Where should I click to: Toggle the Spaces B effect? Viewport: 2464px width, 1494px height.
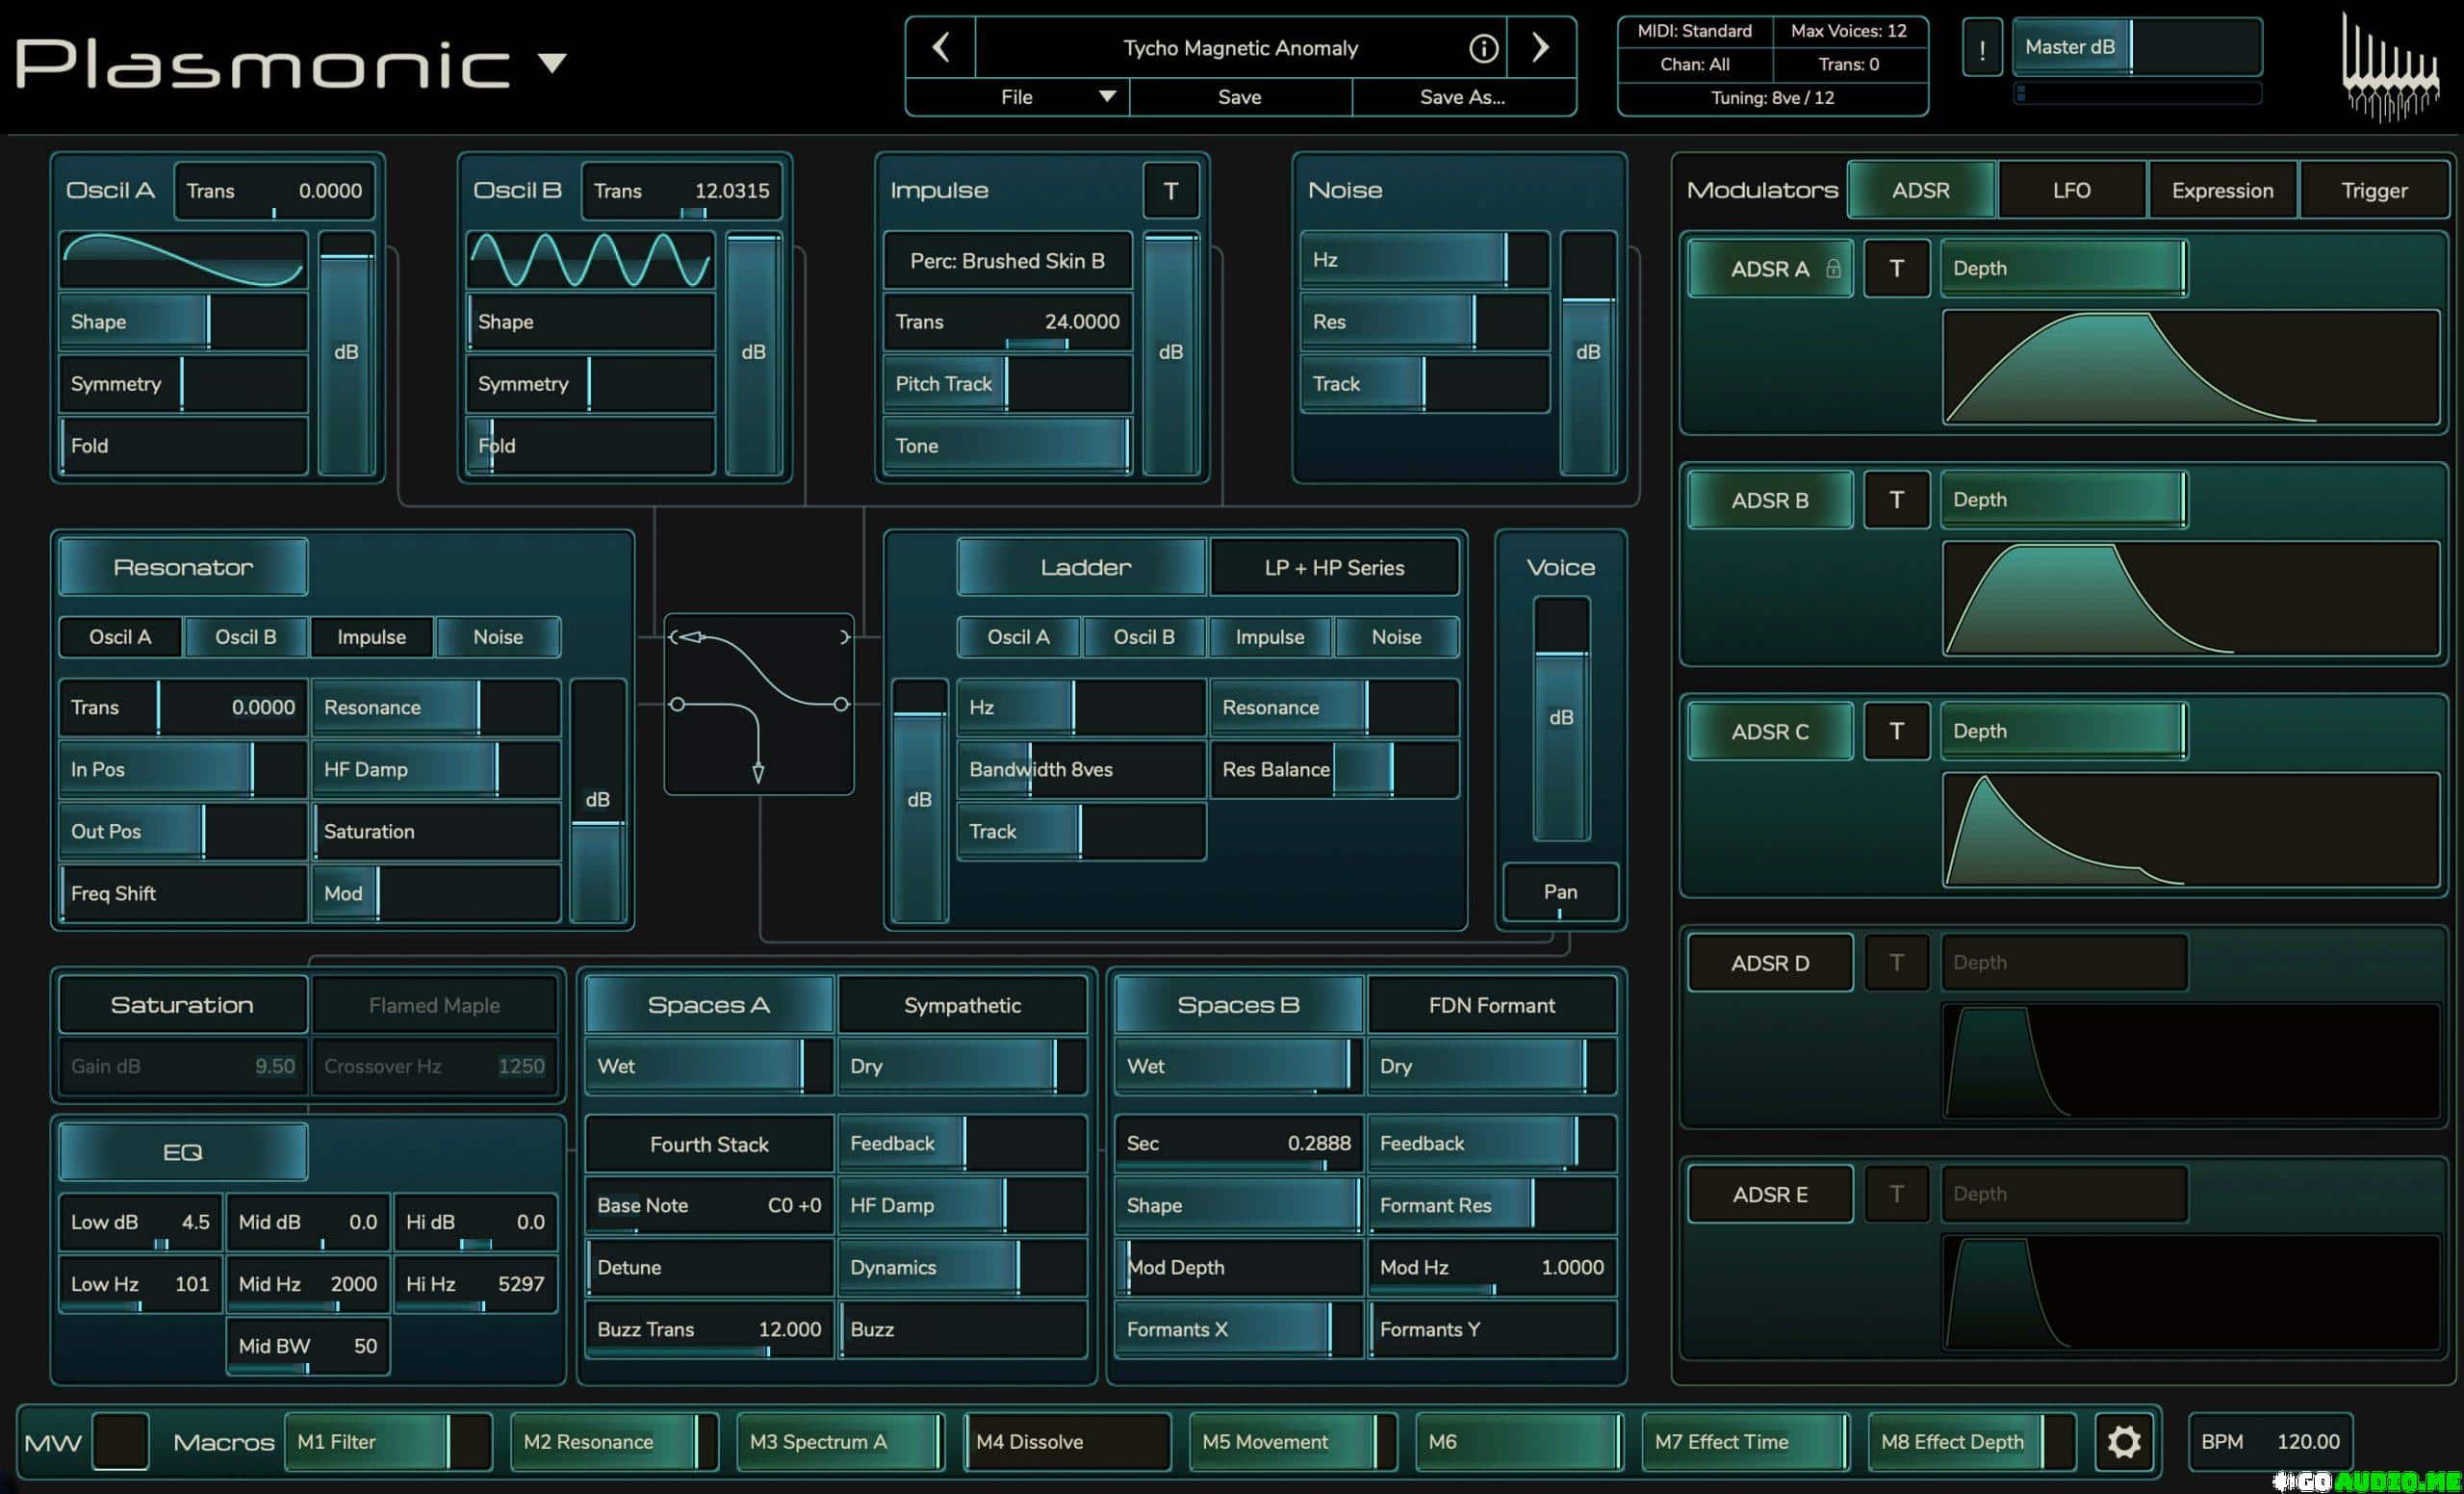pos(1239,1005)
